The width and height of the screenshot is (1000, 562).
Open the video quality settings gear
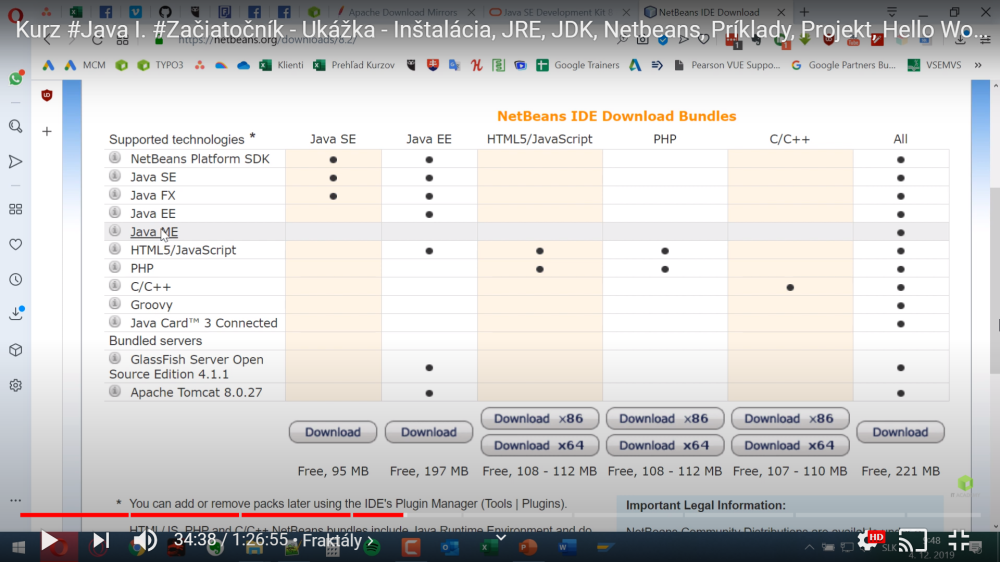(x=867, y=541)
